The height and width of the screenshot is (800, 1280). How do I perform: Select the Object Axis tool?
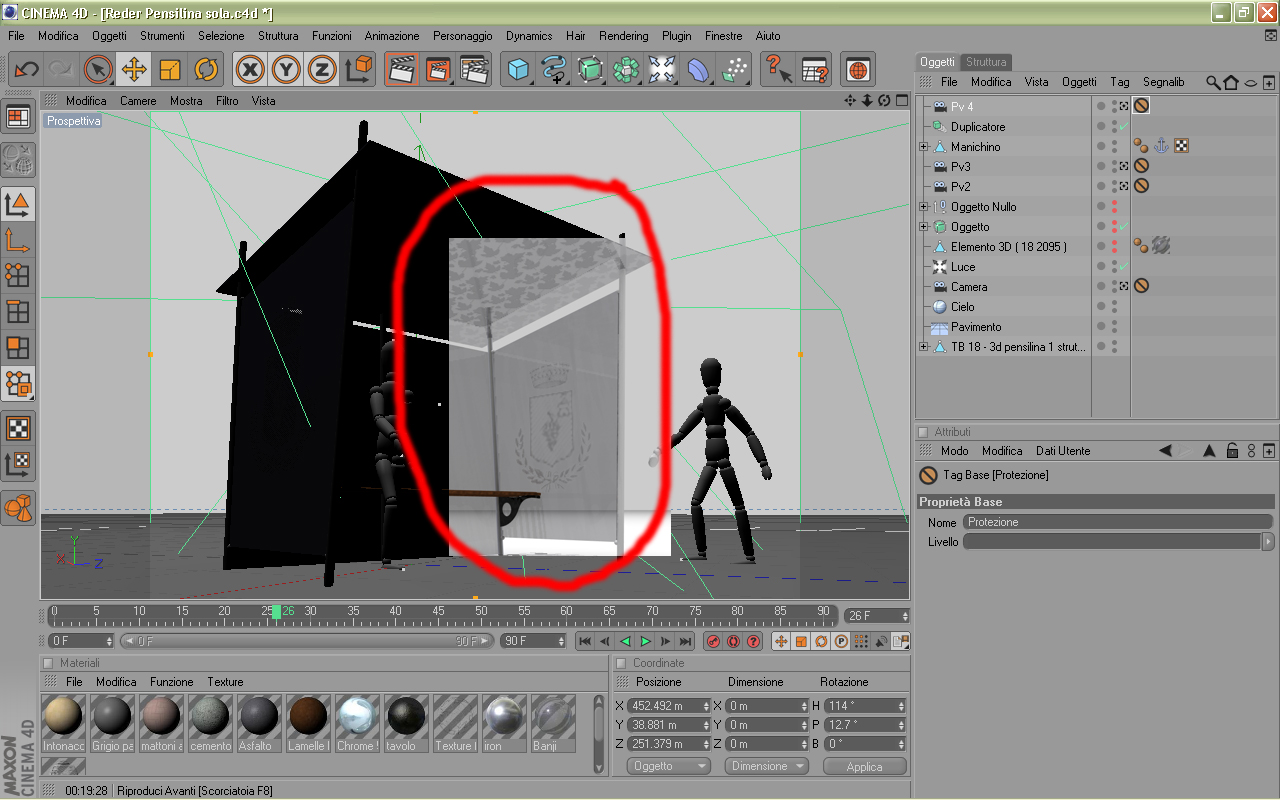pos(18,240)
